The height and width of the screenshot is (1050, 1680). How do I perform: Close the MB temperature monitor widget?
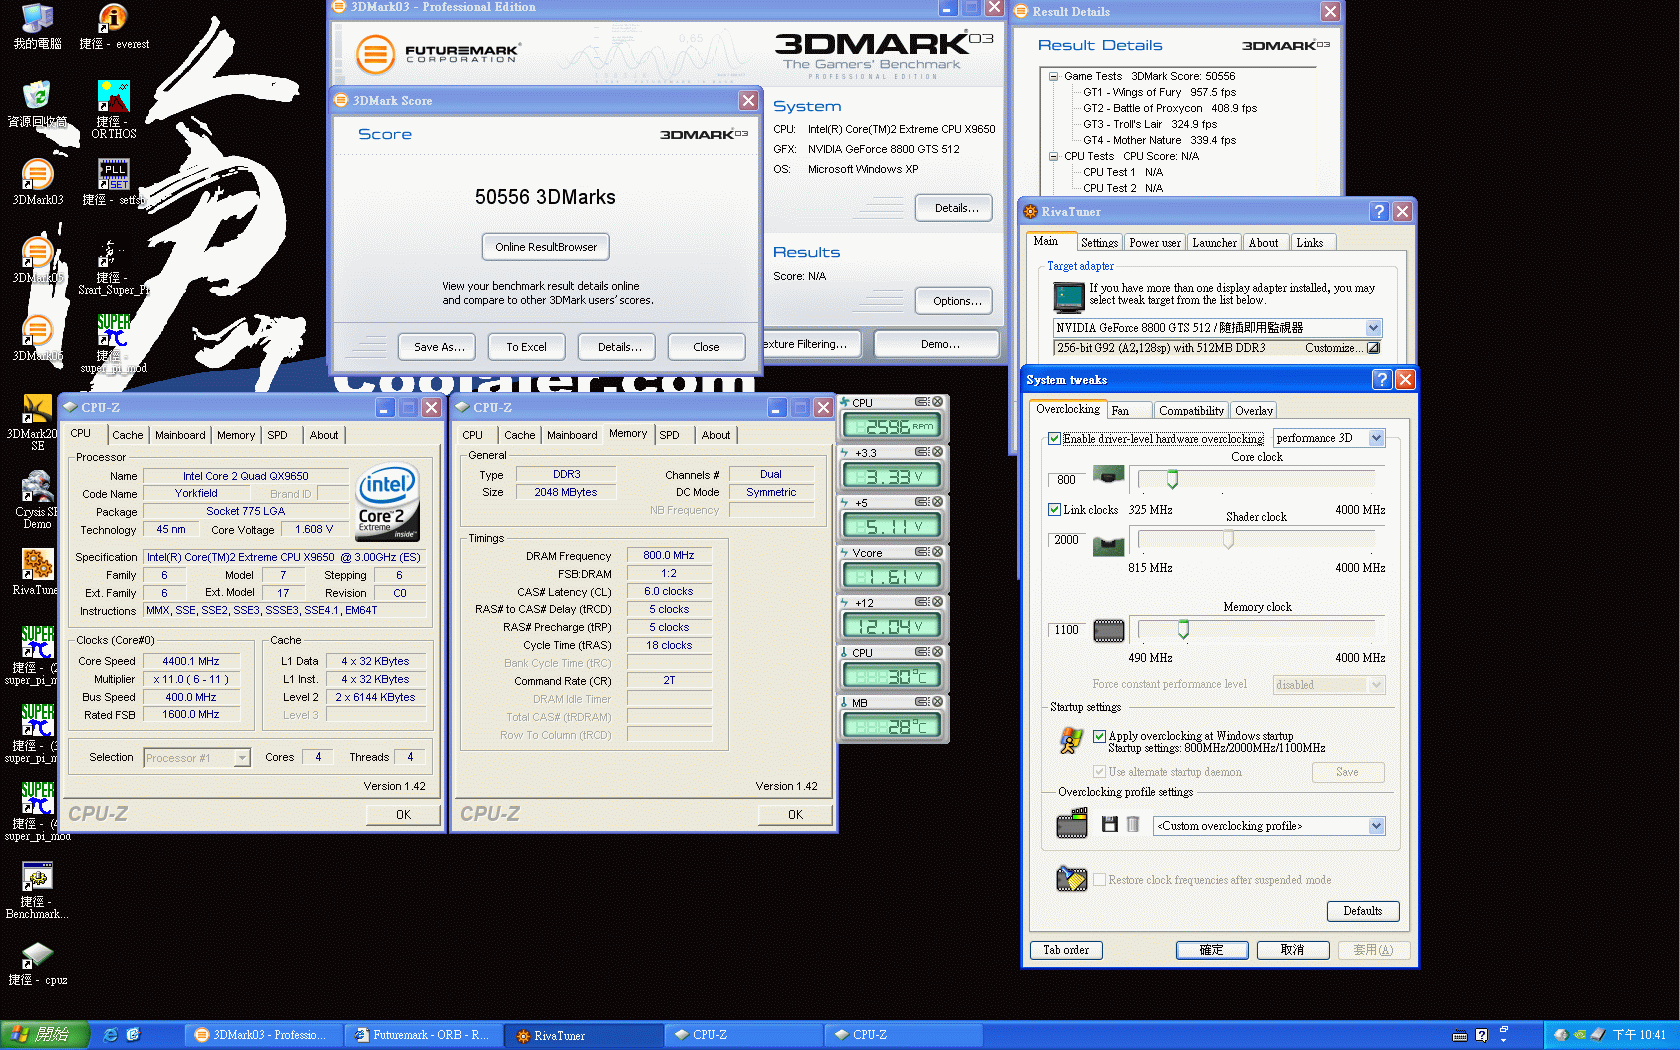click(938, 702)
